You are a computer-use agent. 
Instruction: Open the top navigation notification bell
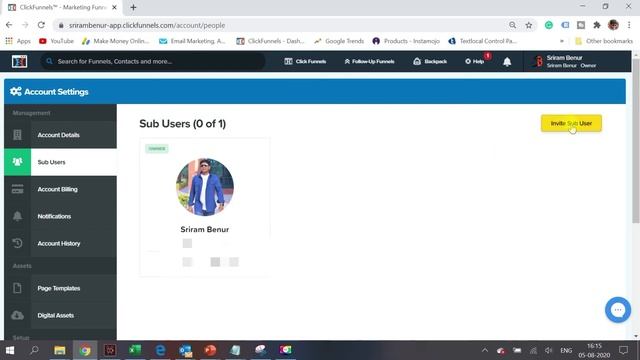click(x=507, y=62)
